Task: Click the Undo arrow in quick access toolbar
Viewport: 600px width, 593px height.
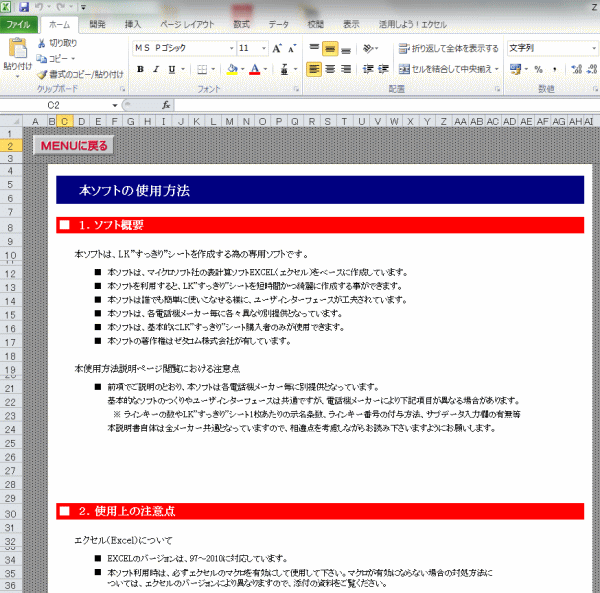Action: point(39,7)
